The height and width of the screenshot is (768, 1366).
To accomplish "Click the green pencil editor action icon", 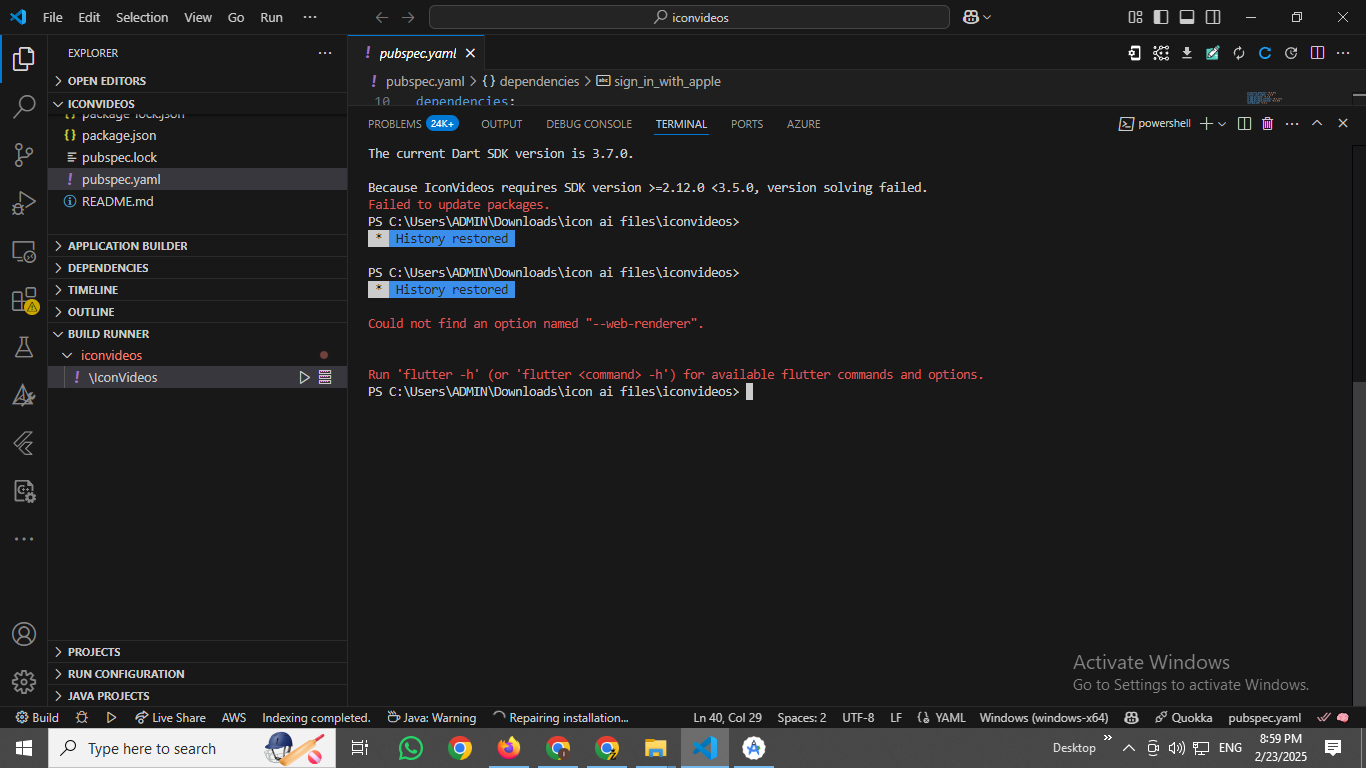I will click(x=1213, y=53).
